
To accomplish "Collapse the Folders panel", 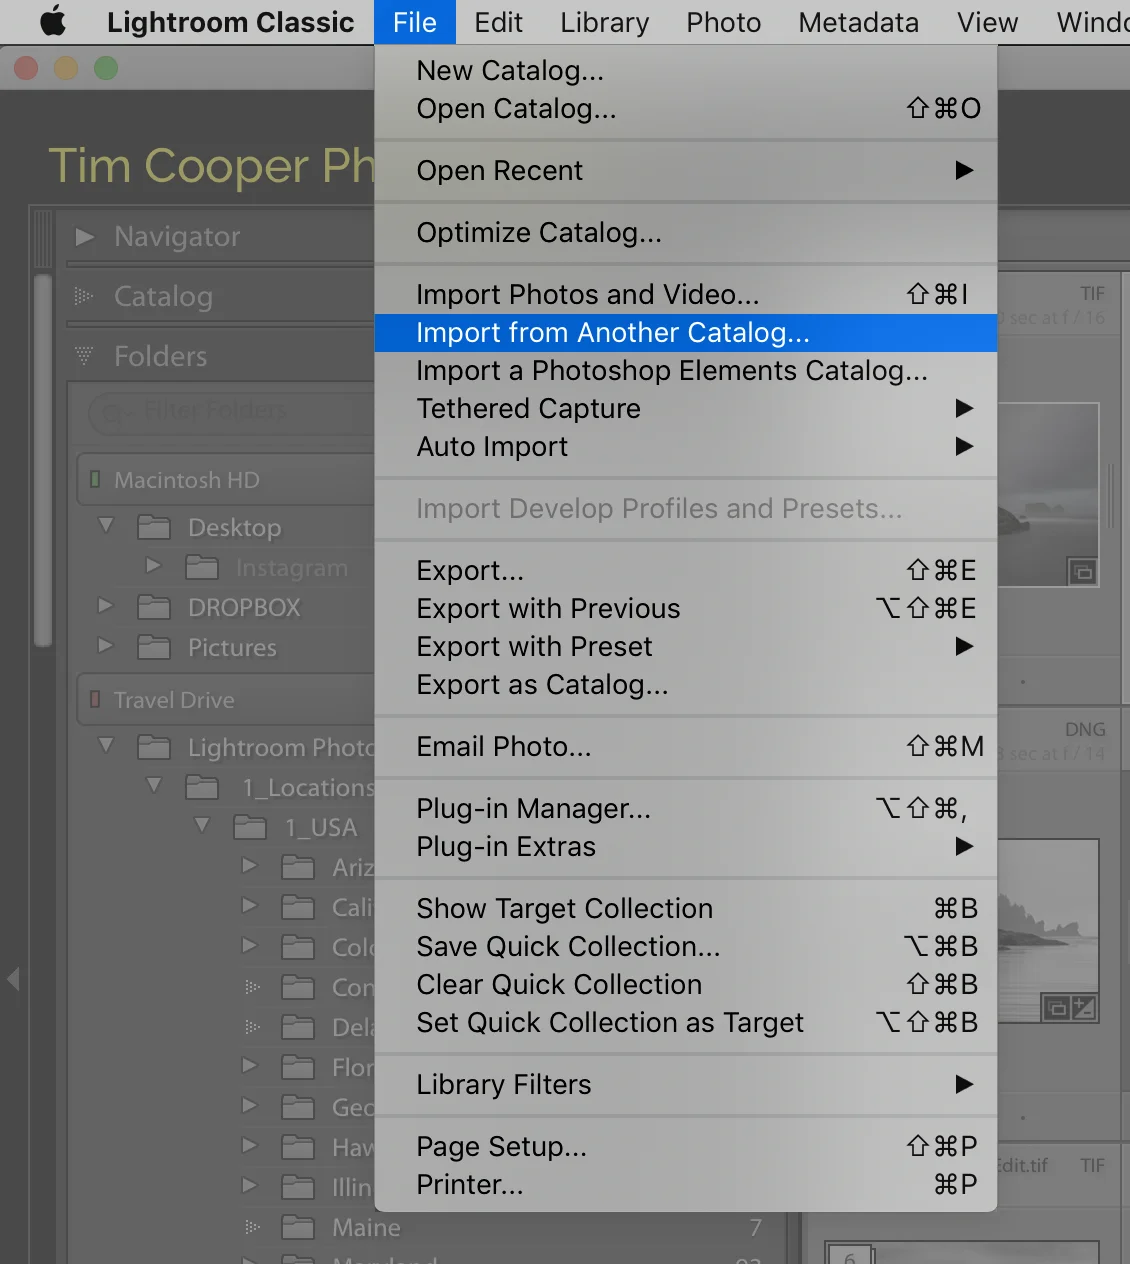I will pos(84,356).
